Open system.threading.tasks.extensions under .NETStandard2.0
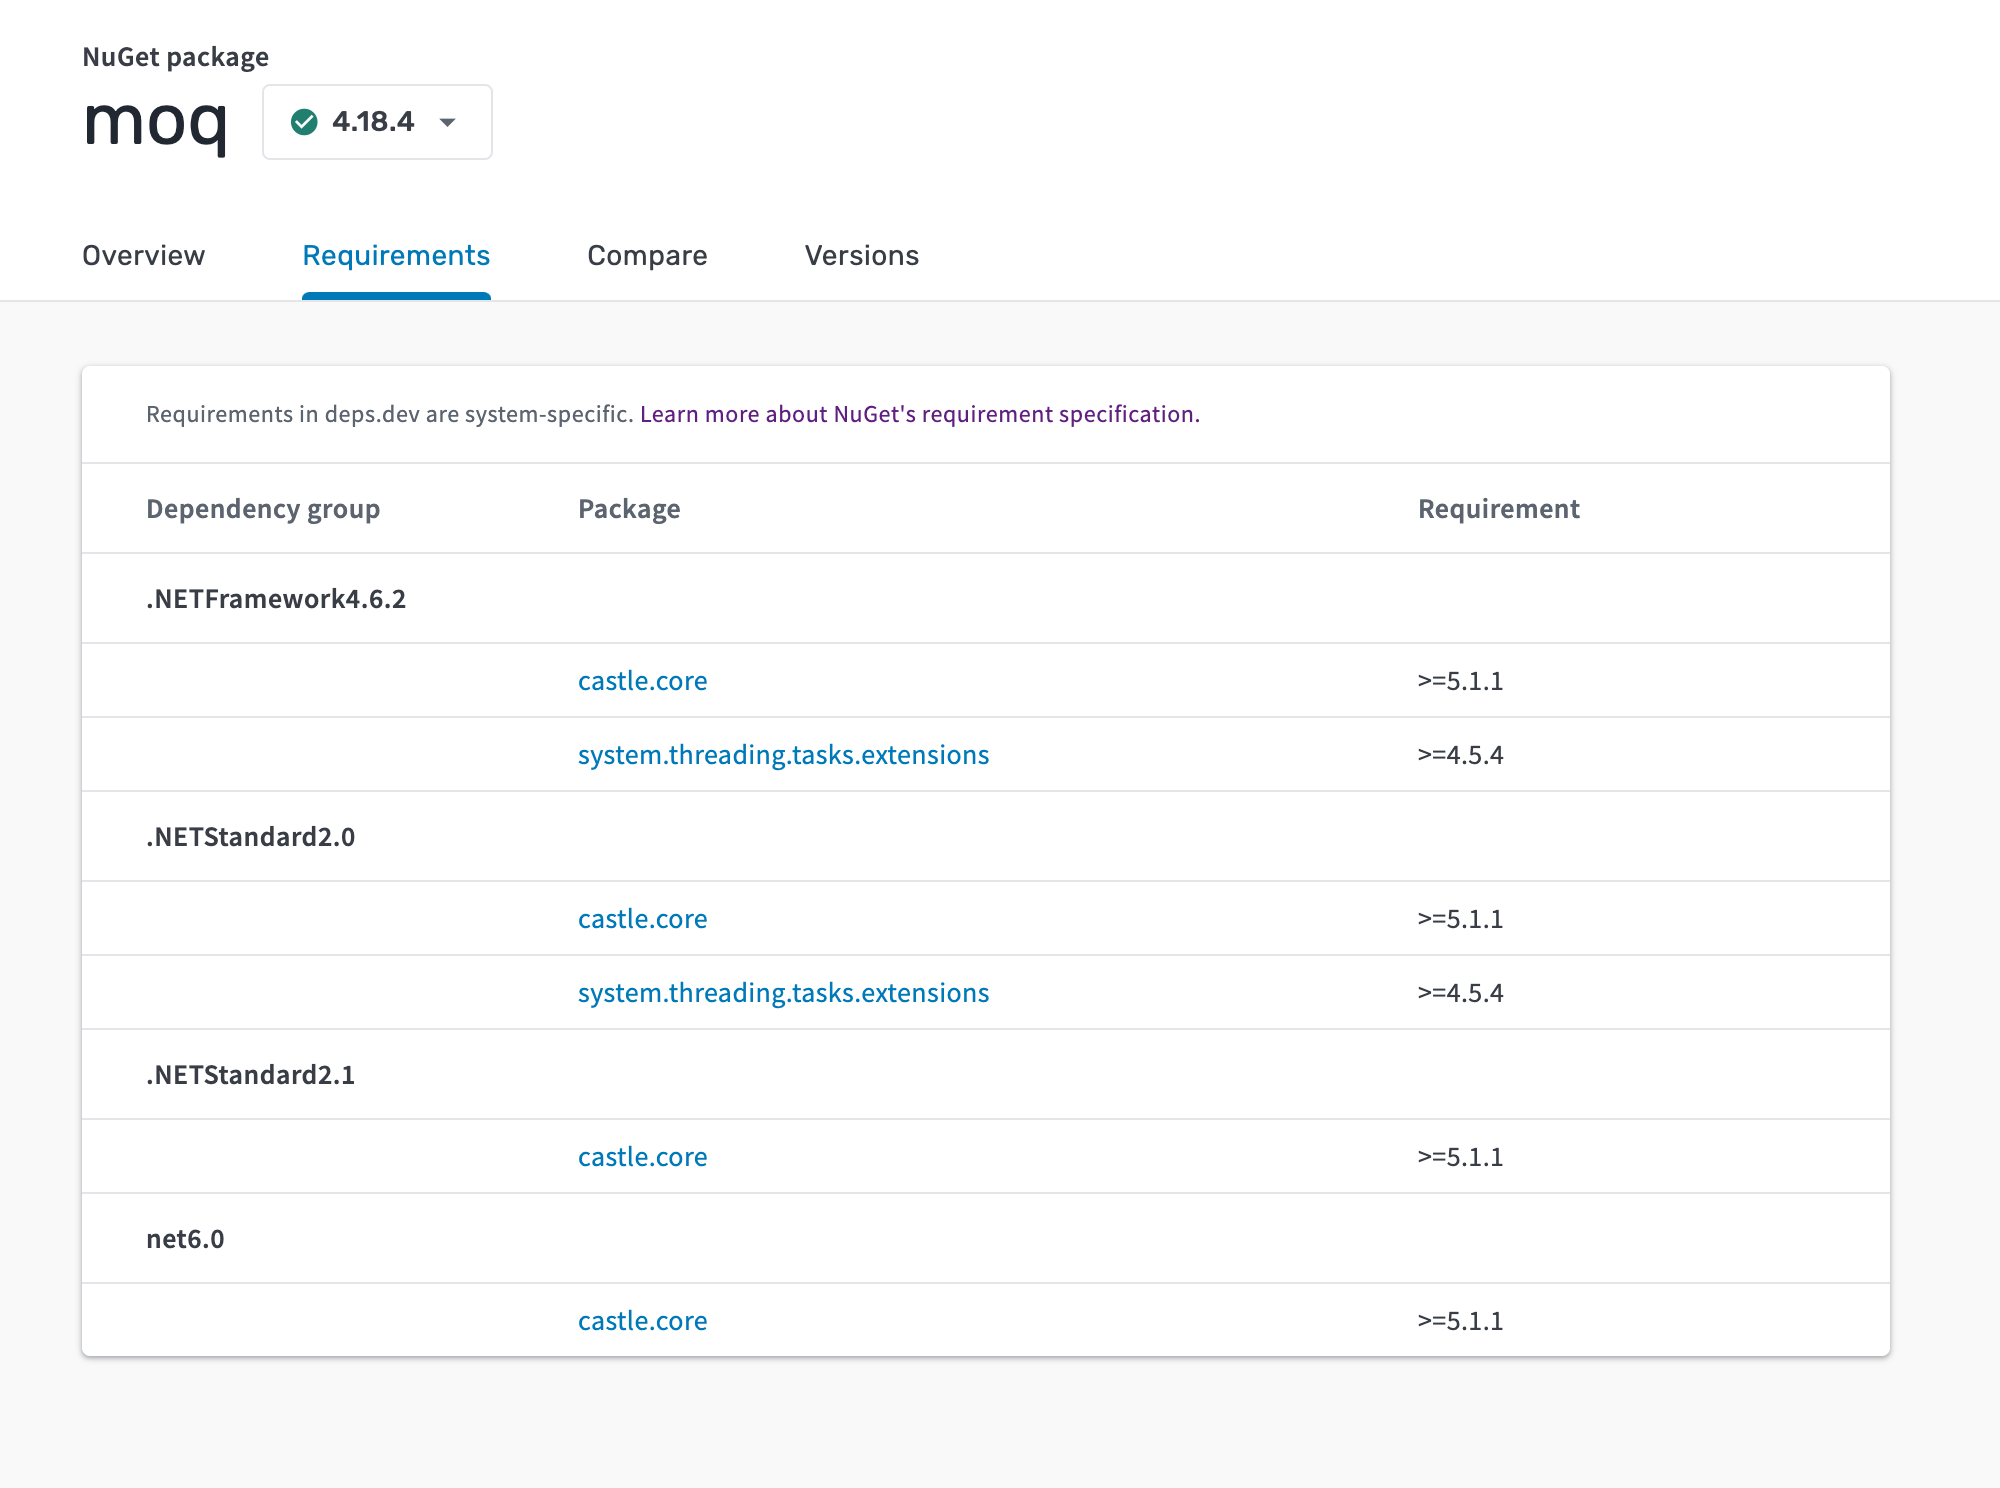The width and height of the screenshot is (2000, 1488). (783, 993)
